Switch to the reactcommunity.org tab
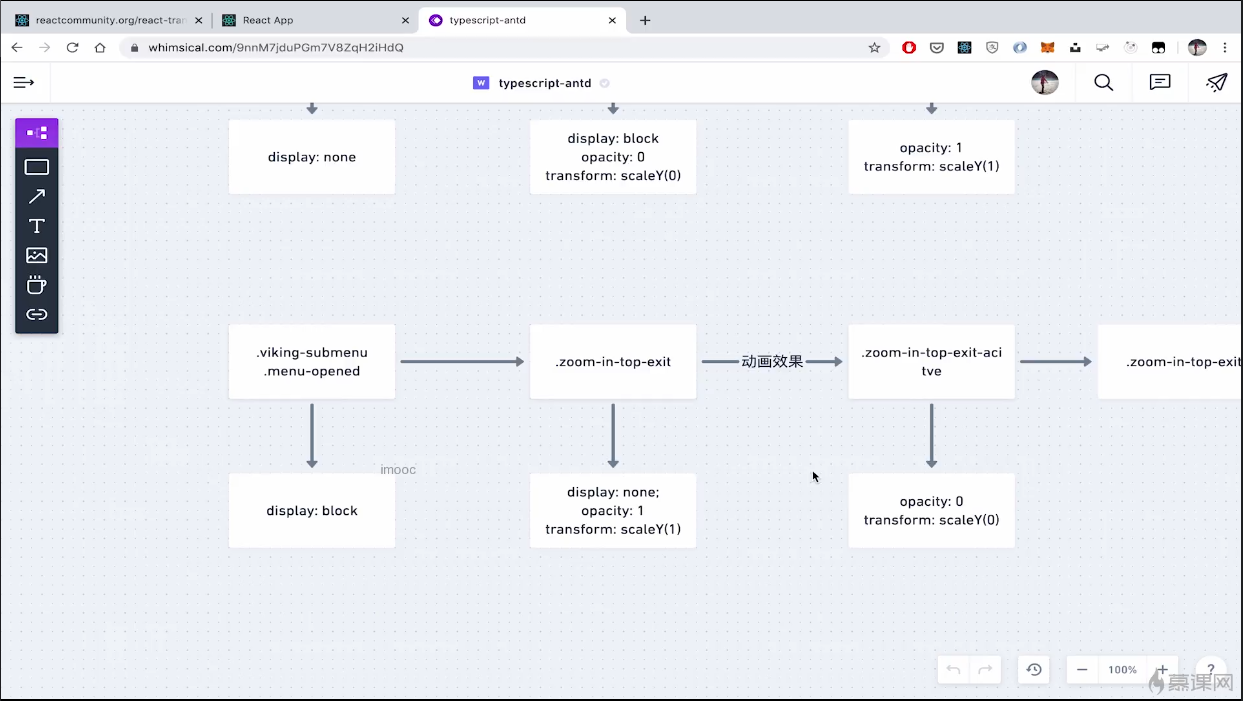The image size is (1243, 701). 105,20
